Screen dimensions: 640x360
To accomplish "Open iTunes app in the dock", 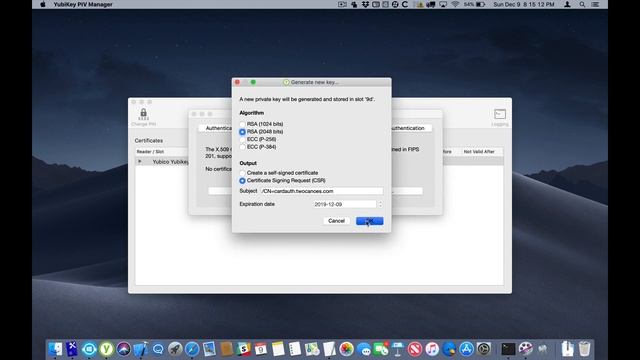I will coord(432,349).
